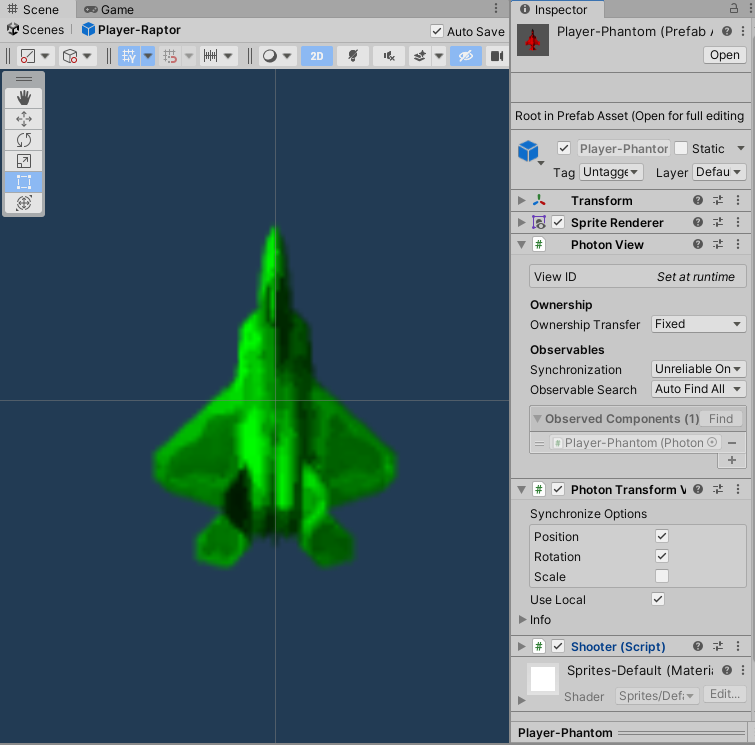
Task: Click Open prefab button
Action: click(x=725, y=55)
